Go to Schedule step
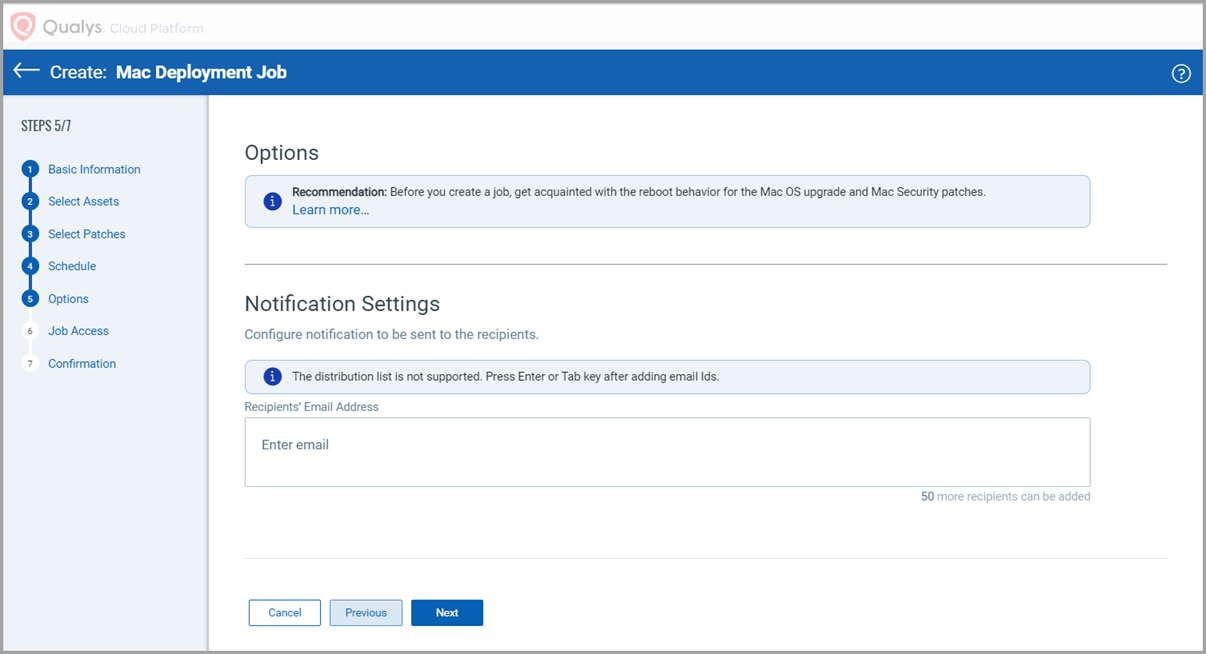Viewport: 1206px width, 654px height. click(72, 266)
